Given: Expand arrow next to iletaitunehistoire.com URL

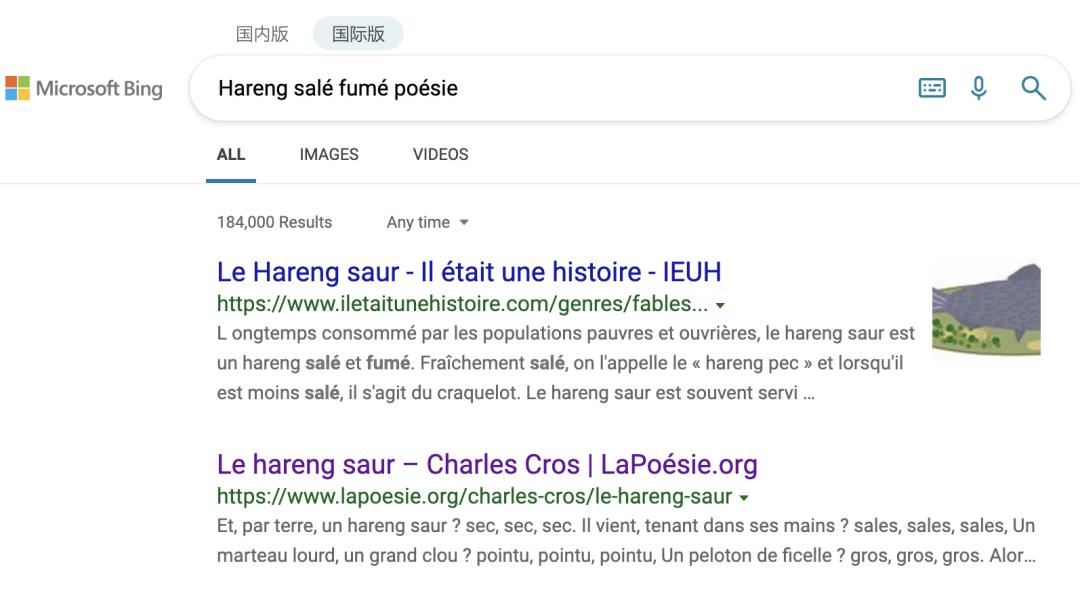Looking at the screenshot, I should click(720, 305).
